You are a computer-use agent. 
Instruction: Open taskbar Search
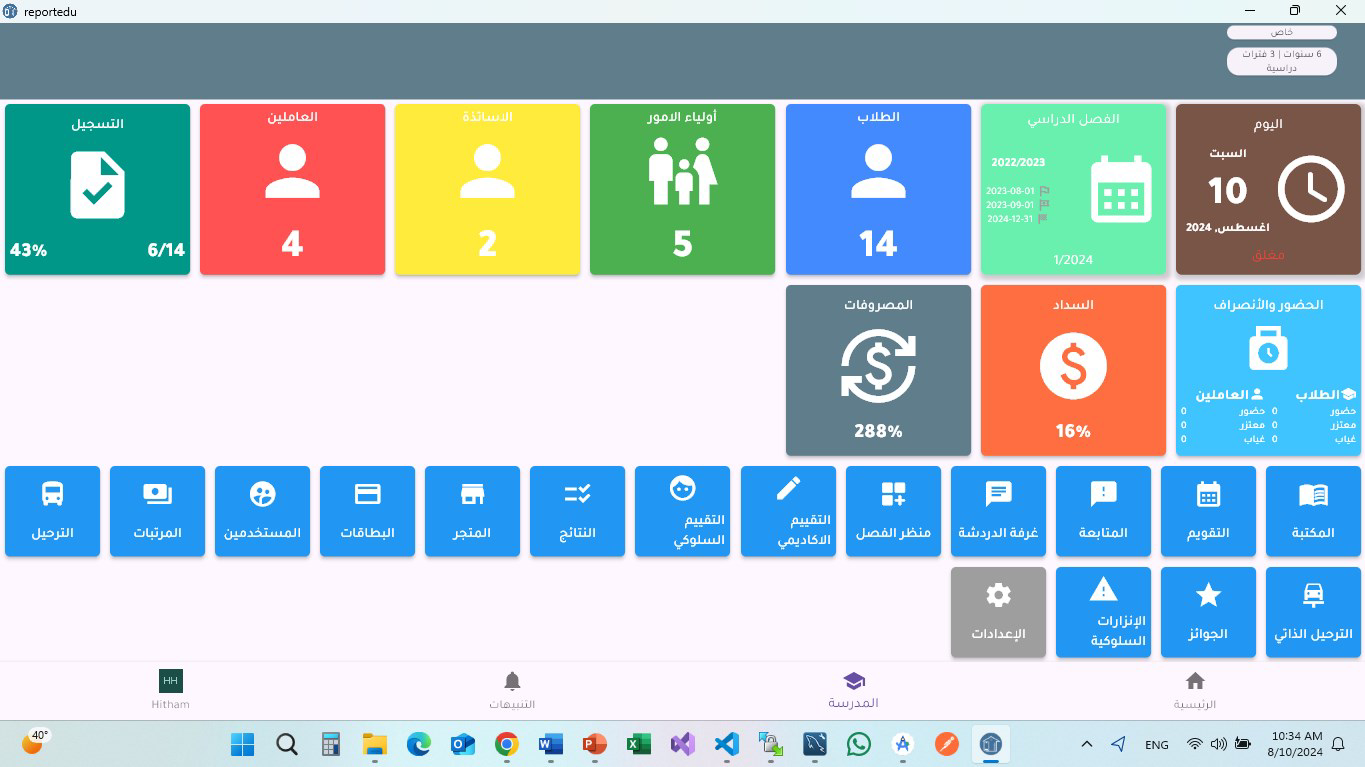(x=286, y=744)
